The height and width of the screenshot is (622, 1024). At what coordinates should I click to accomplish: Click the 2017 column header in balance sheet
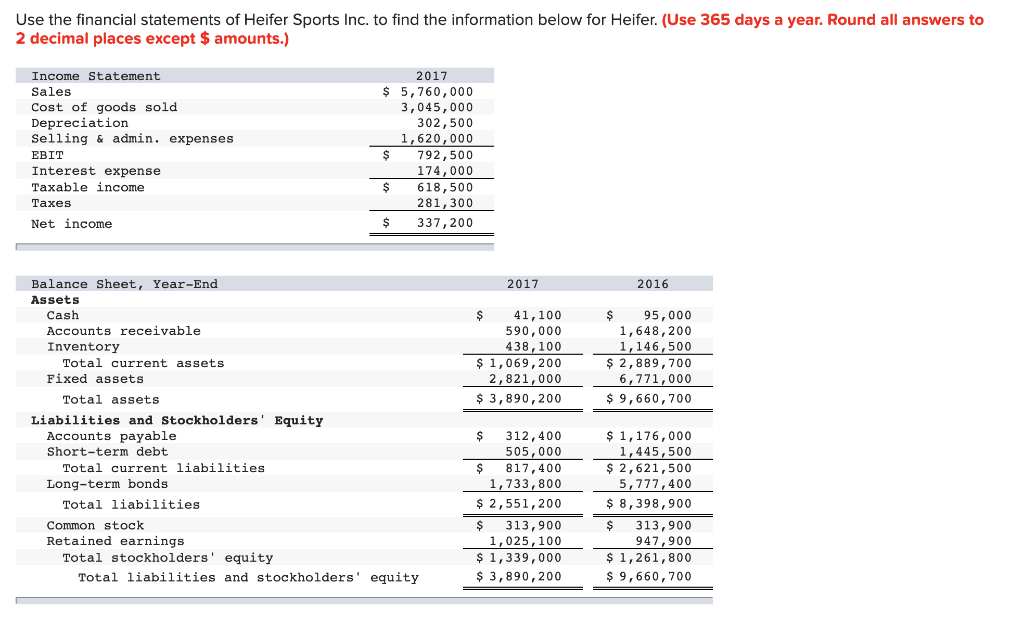point(523,284)
